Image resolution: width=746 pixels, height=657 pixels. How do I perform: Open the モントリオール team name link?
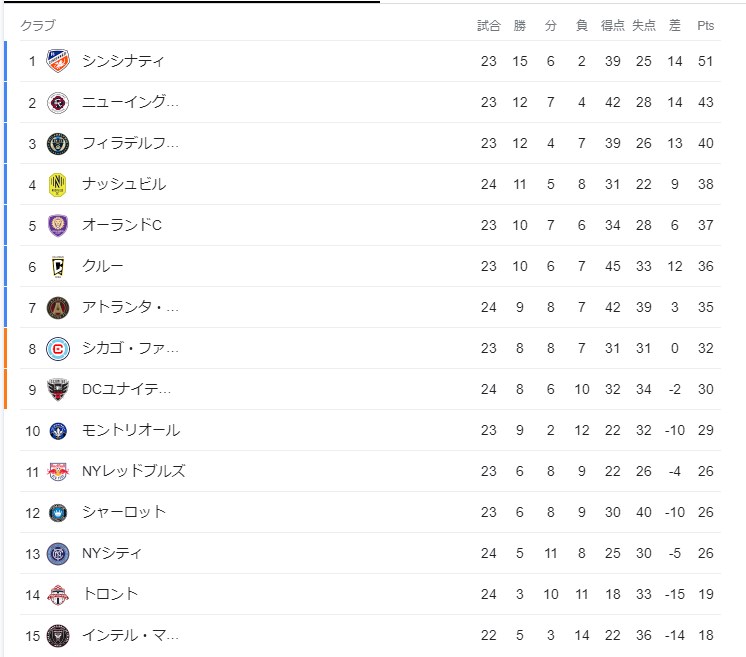pyautogui.click(x=131, y=430)
